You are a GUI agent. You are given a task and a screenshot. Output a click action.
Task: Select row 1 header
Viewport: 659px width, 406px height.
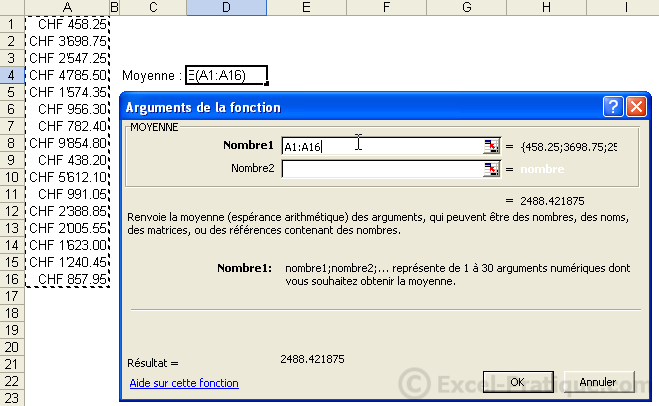12,24
